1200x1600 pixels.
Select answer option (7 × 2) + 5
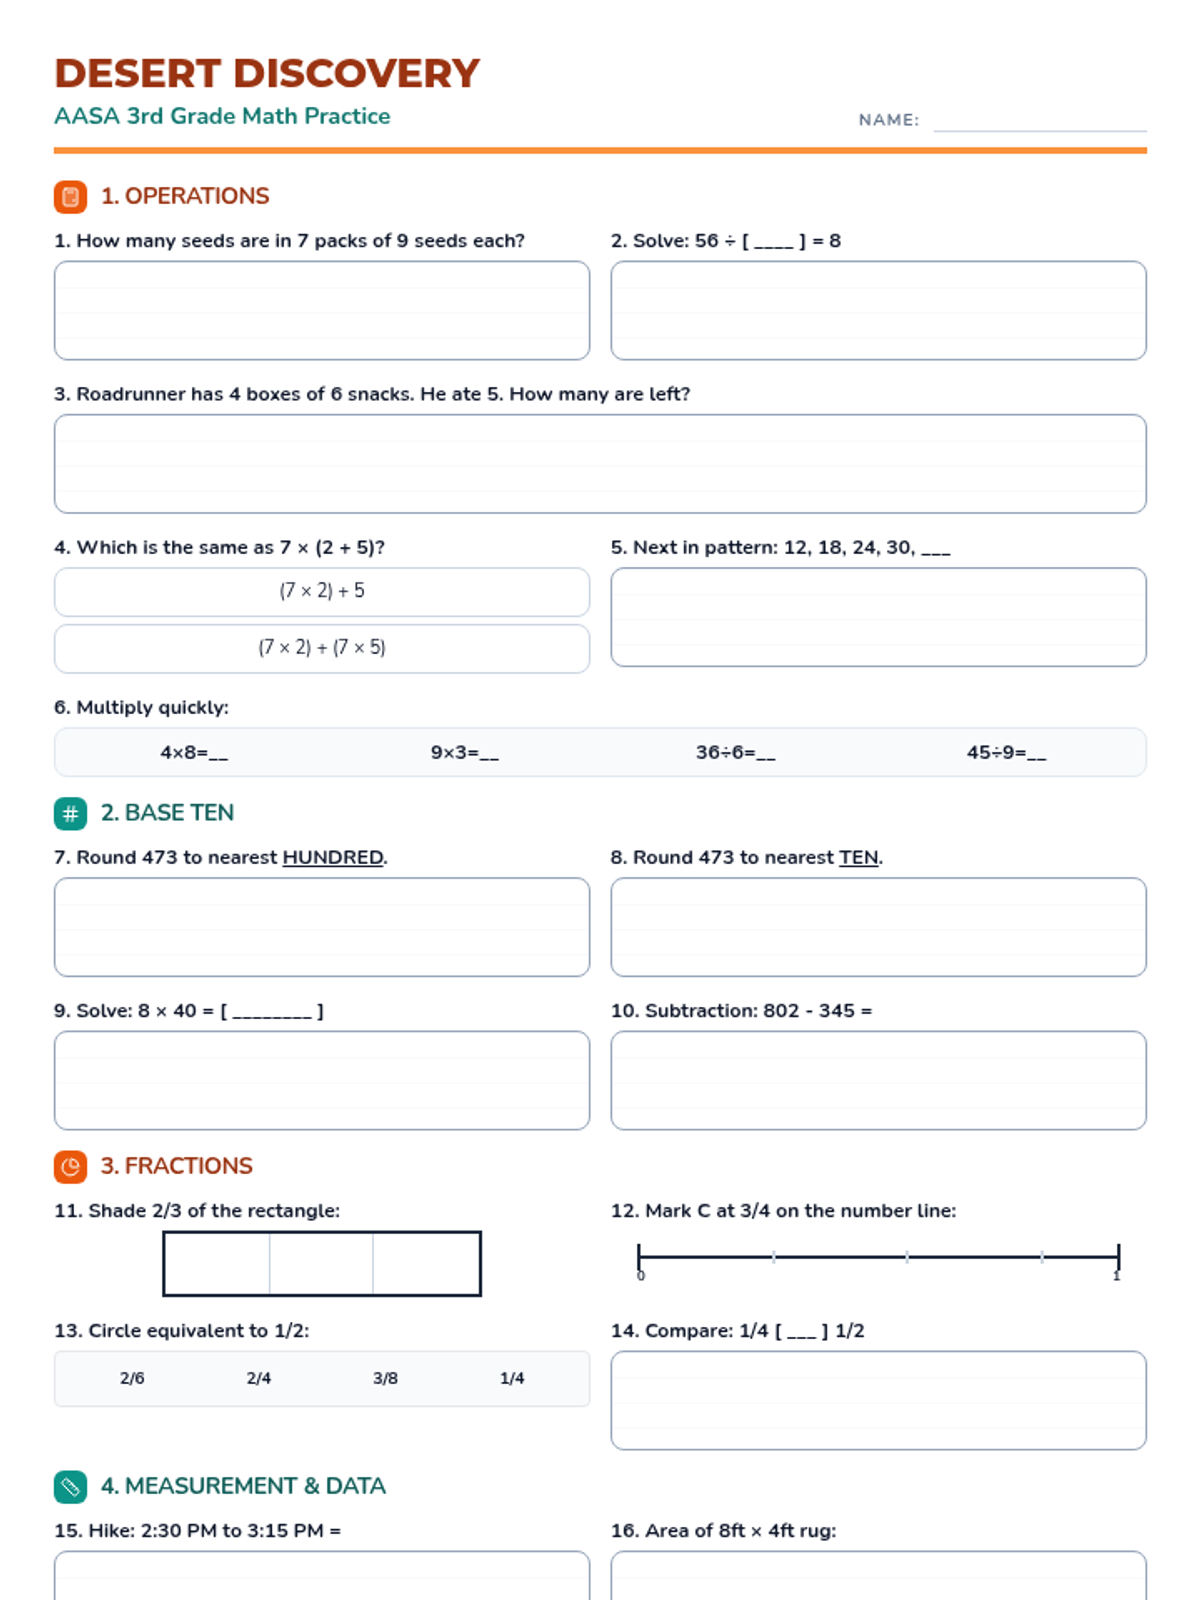pyautogui.click(x=321, y=592)
